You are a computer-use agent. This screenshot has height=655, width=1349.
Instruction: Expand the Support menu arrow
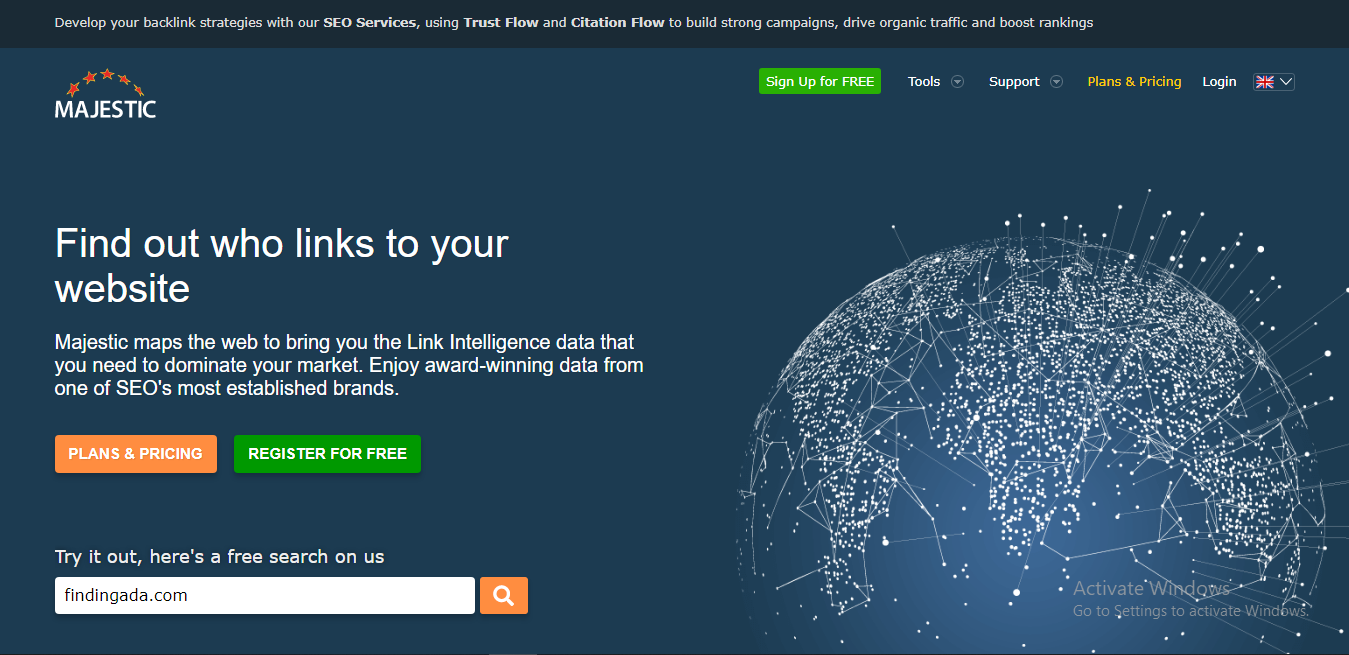(x=1056, y=82)
